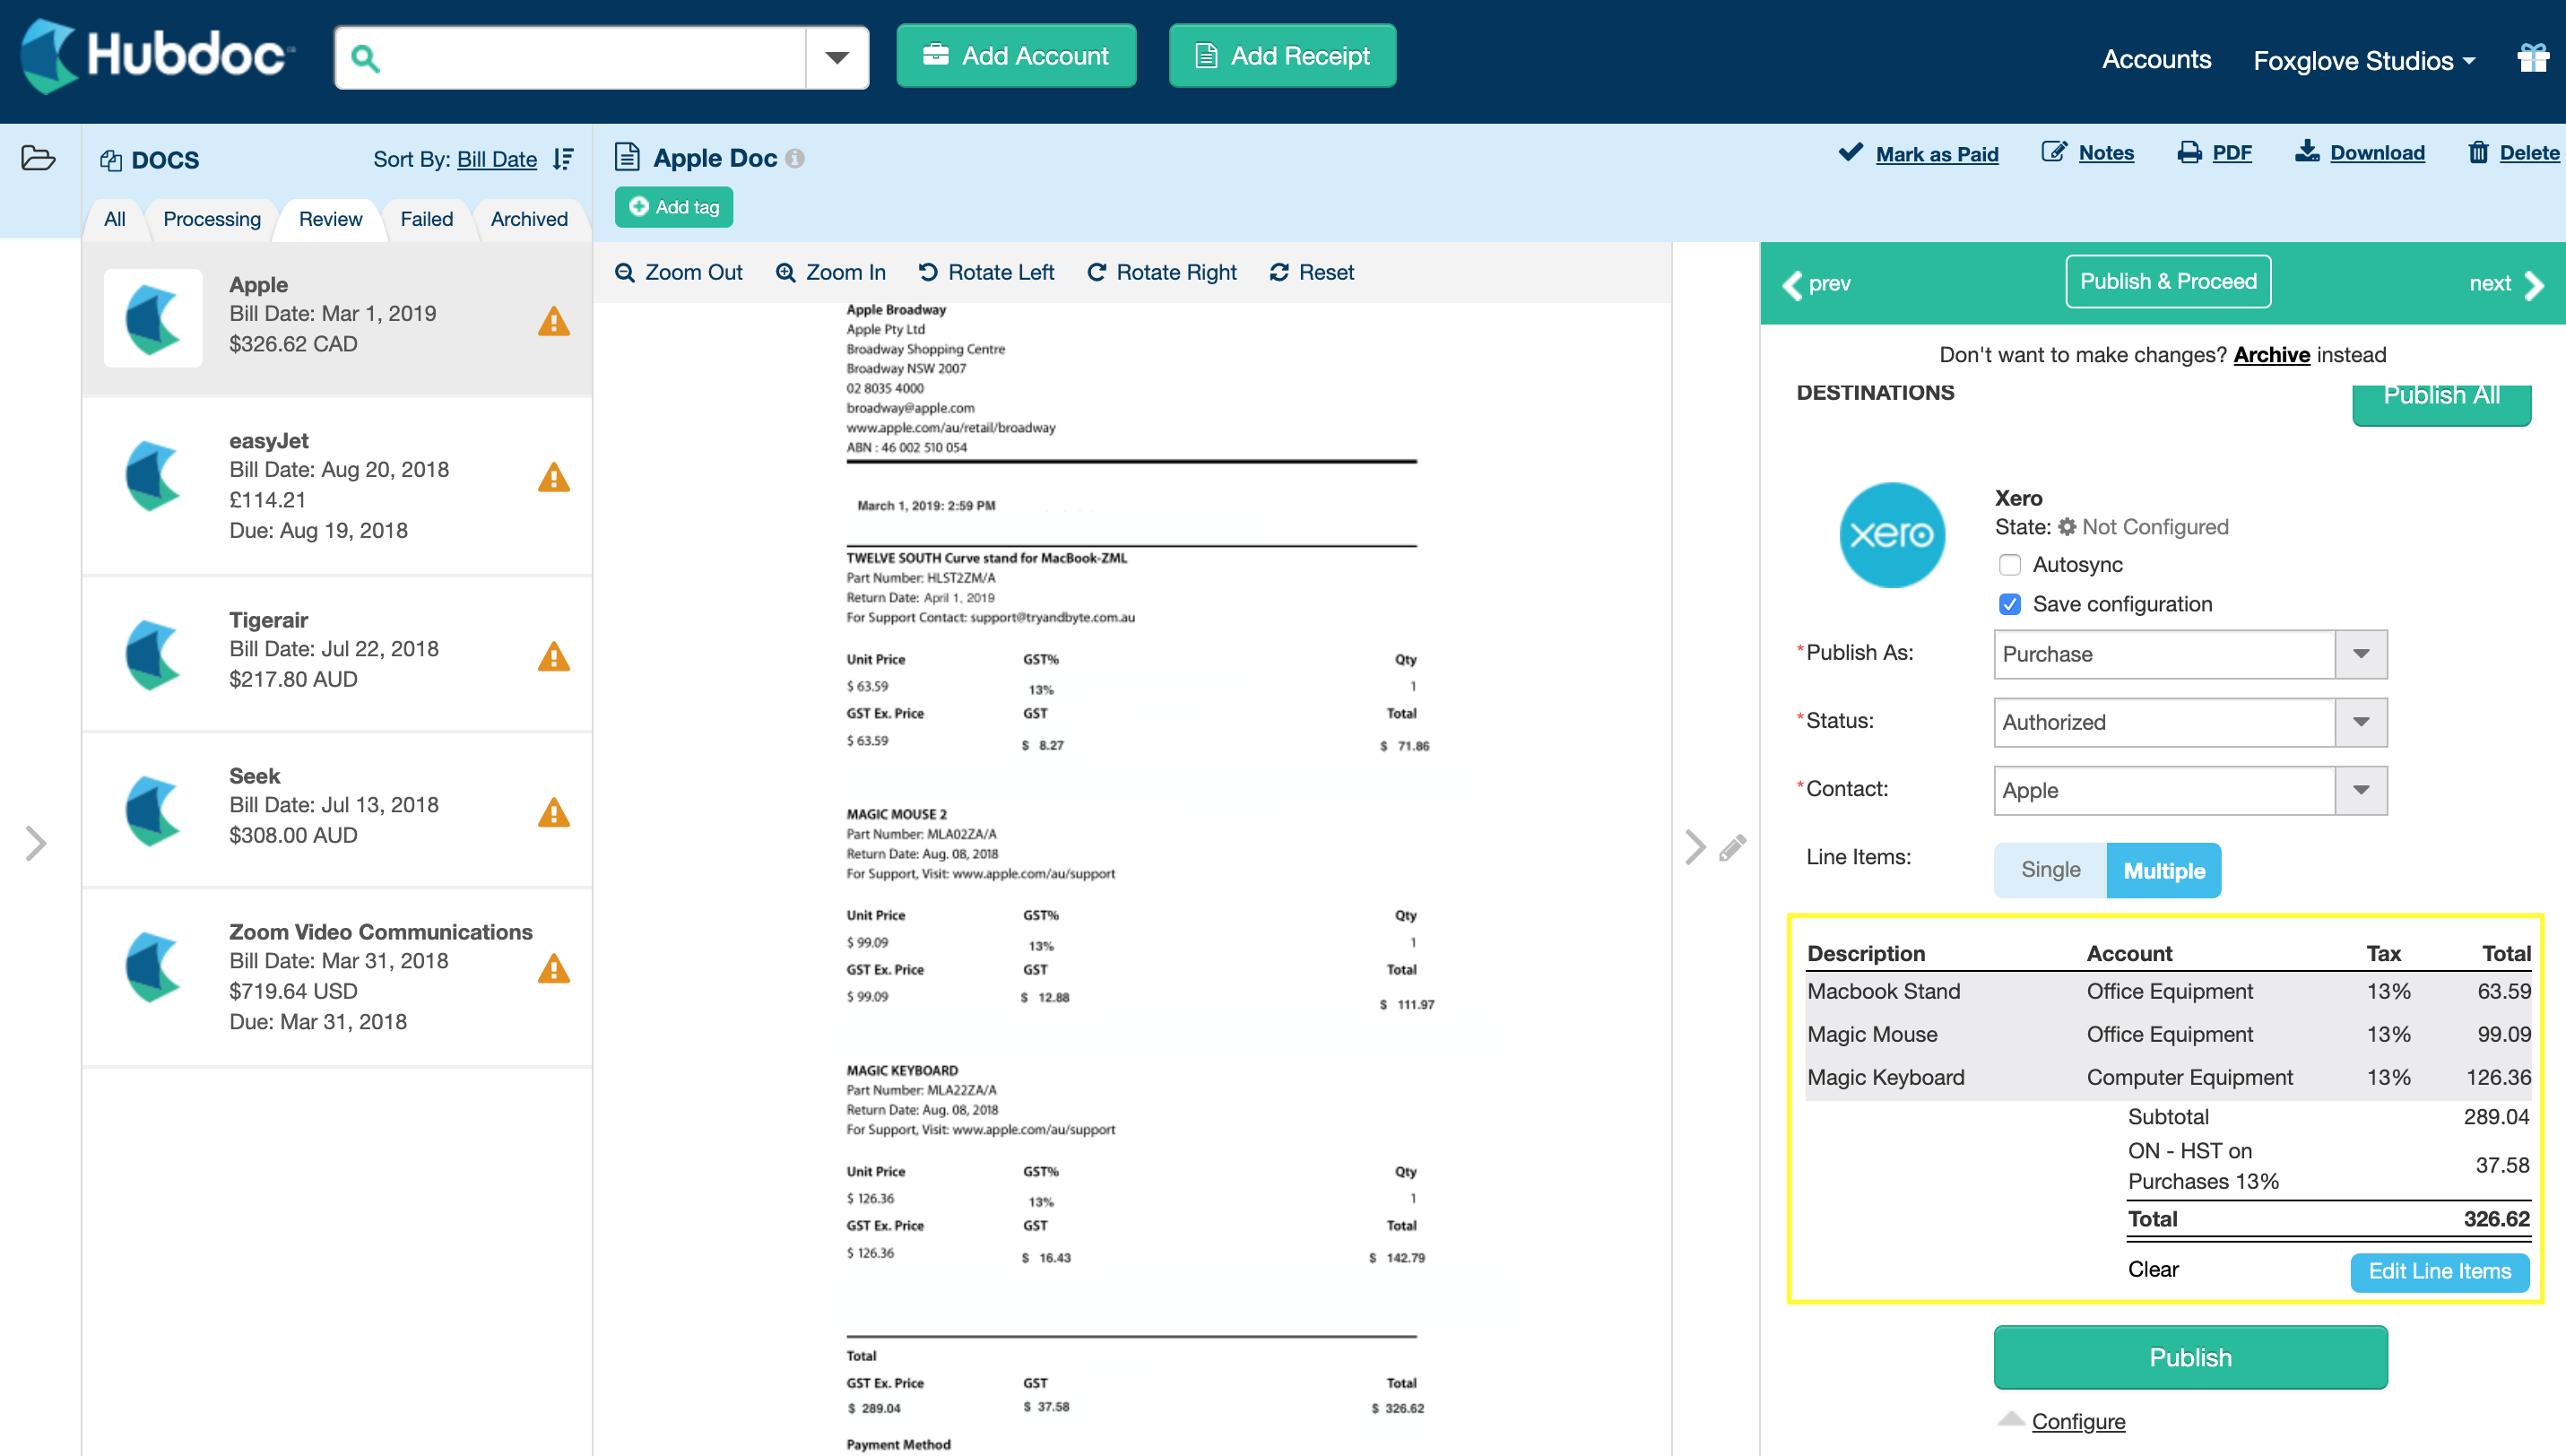Go to next document
Screen dimensions: 2566x1456
2506,283
